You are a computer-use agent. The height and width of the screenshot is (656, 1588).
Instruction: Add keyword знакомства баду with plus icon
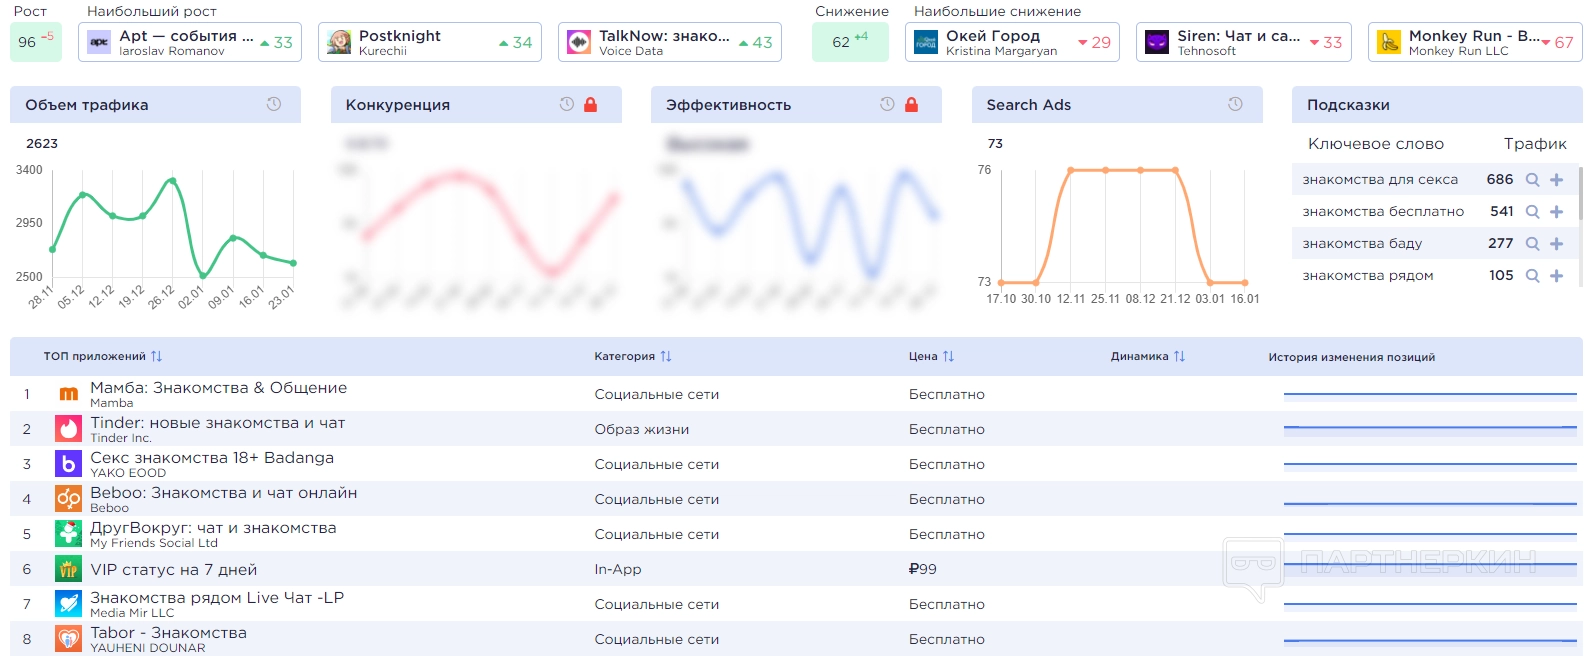click(1556, 244)
